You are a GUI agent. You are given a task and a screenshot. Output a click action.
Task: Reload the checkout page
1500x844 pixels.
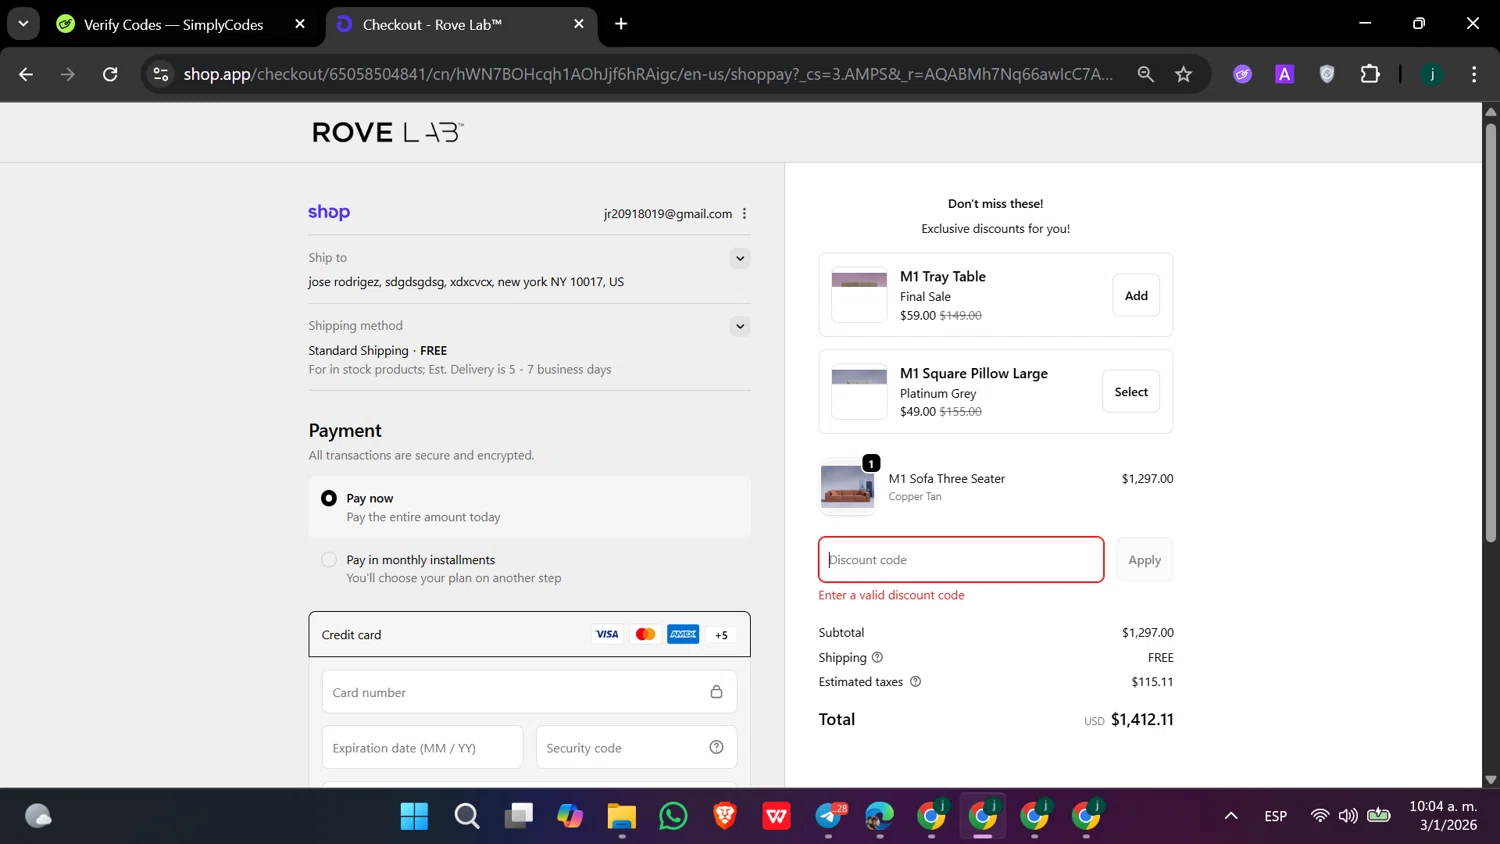110,74
